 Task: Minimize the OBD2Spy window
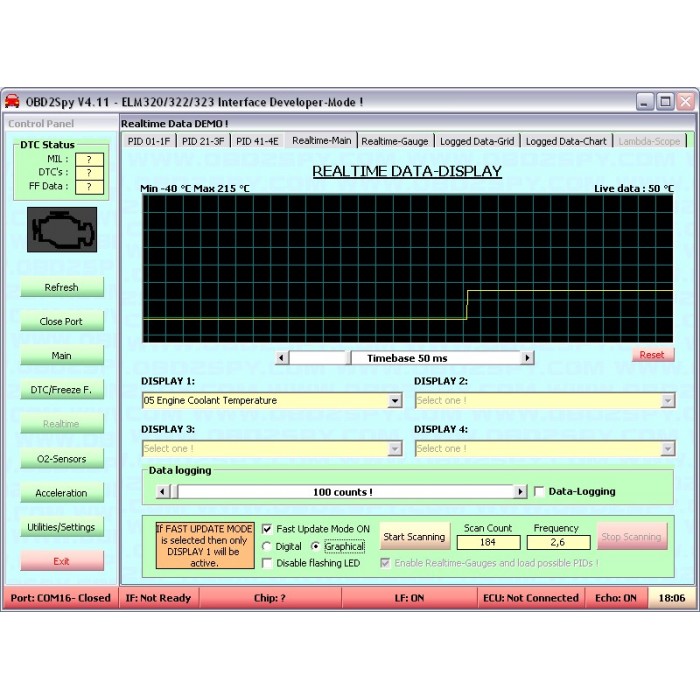(646, 102)
